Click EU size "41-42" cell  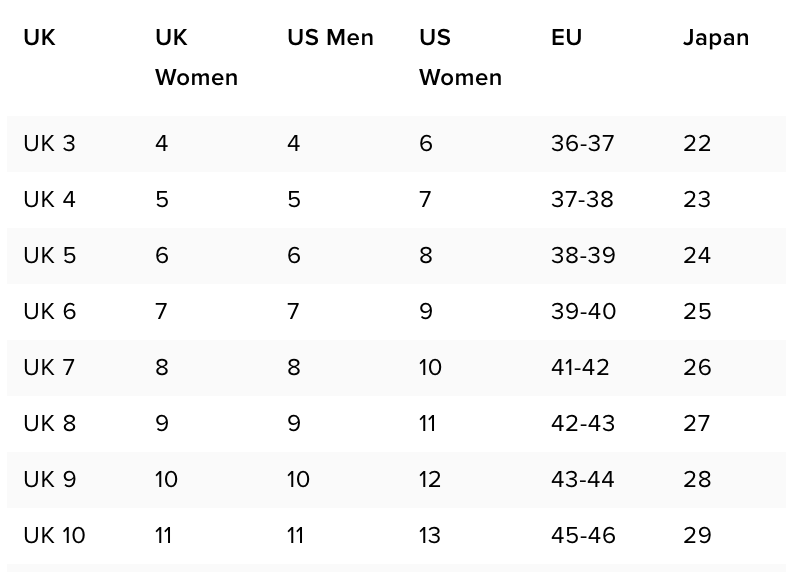(580, 367)
